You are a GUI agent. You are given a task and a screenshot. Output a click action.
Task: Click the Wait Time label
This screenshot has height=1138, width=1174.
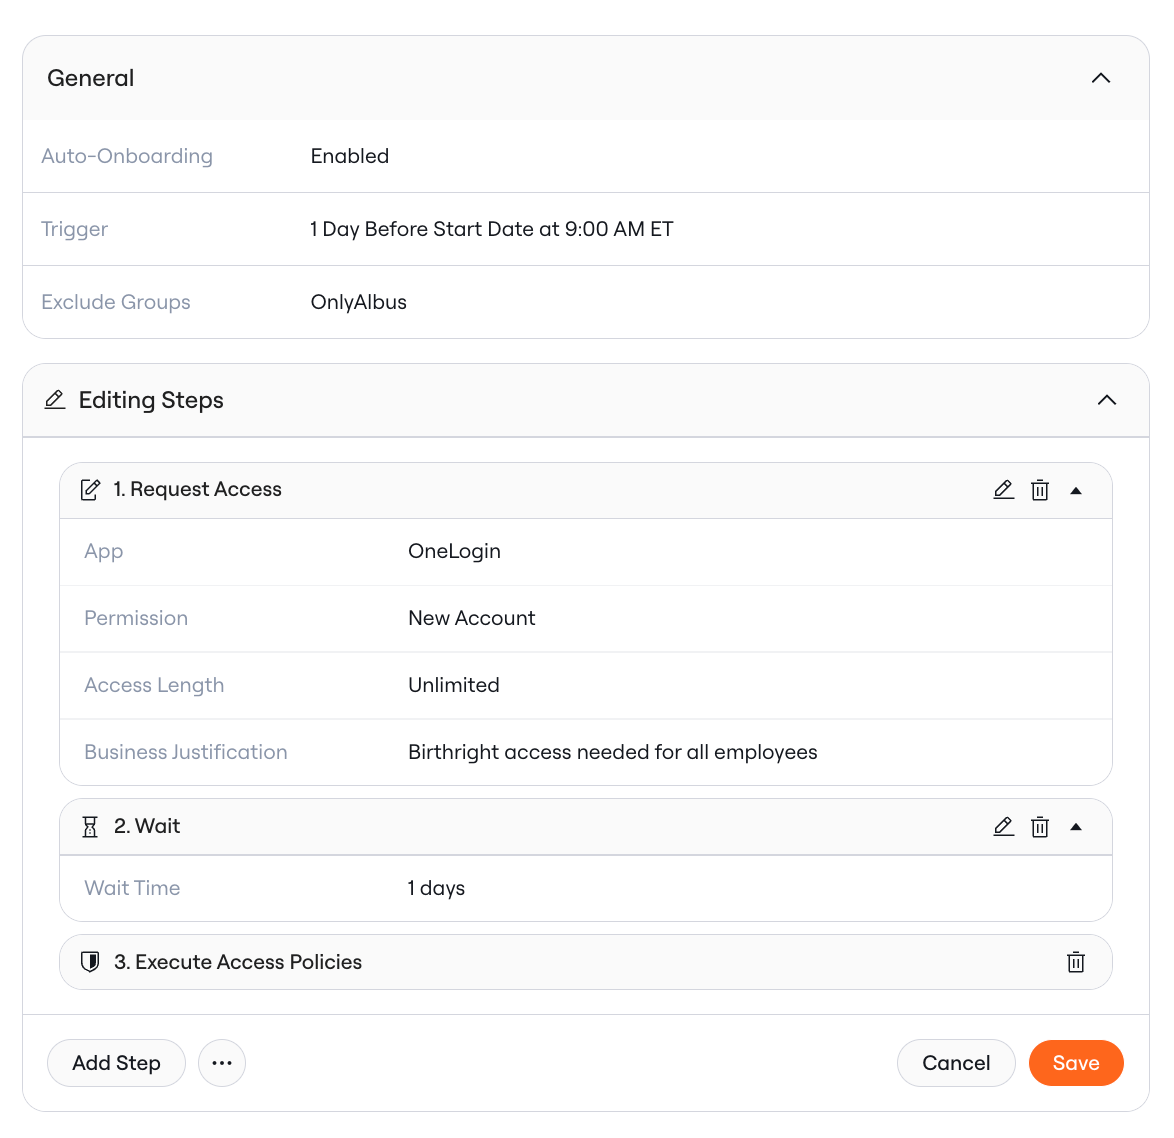(x=133, y=888)
